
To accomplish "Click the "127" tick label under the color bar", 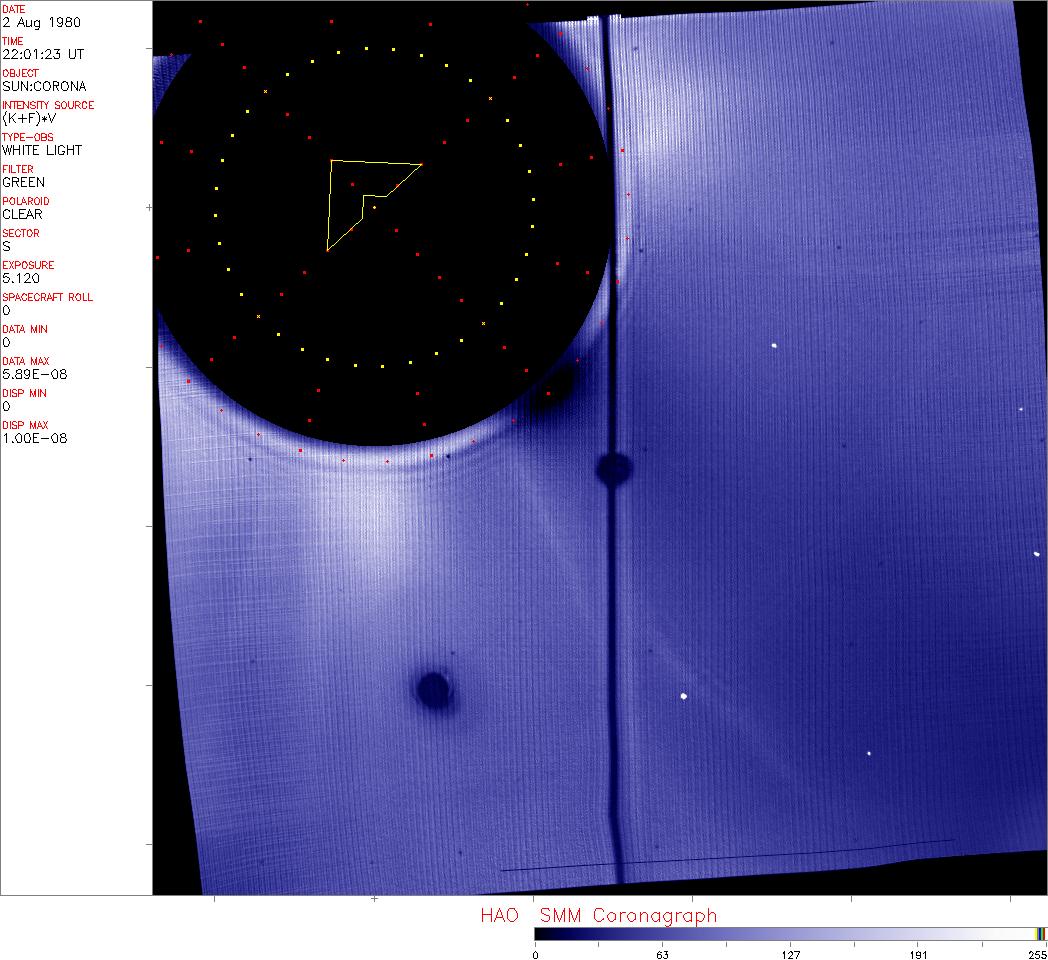I will [x=790, y=954].
